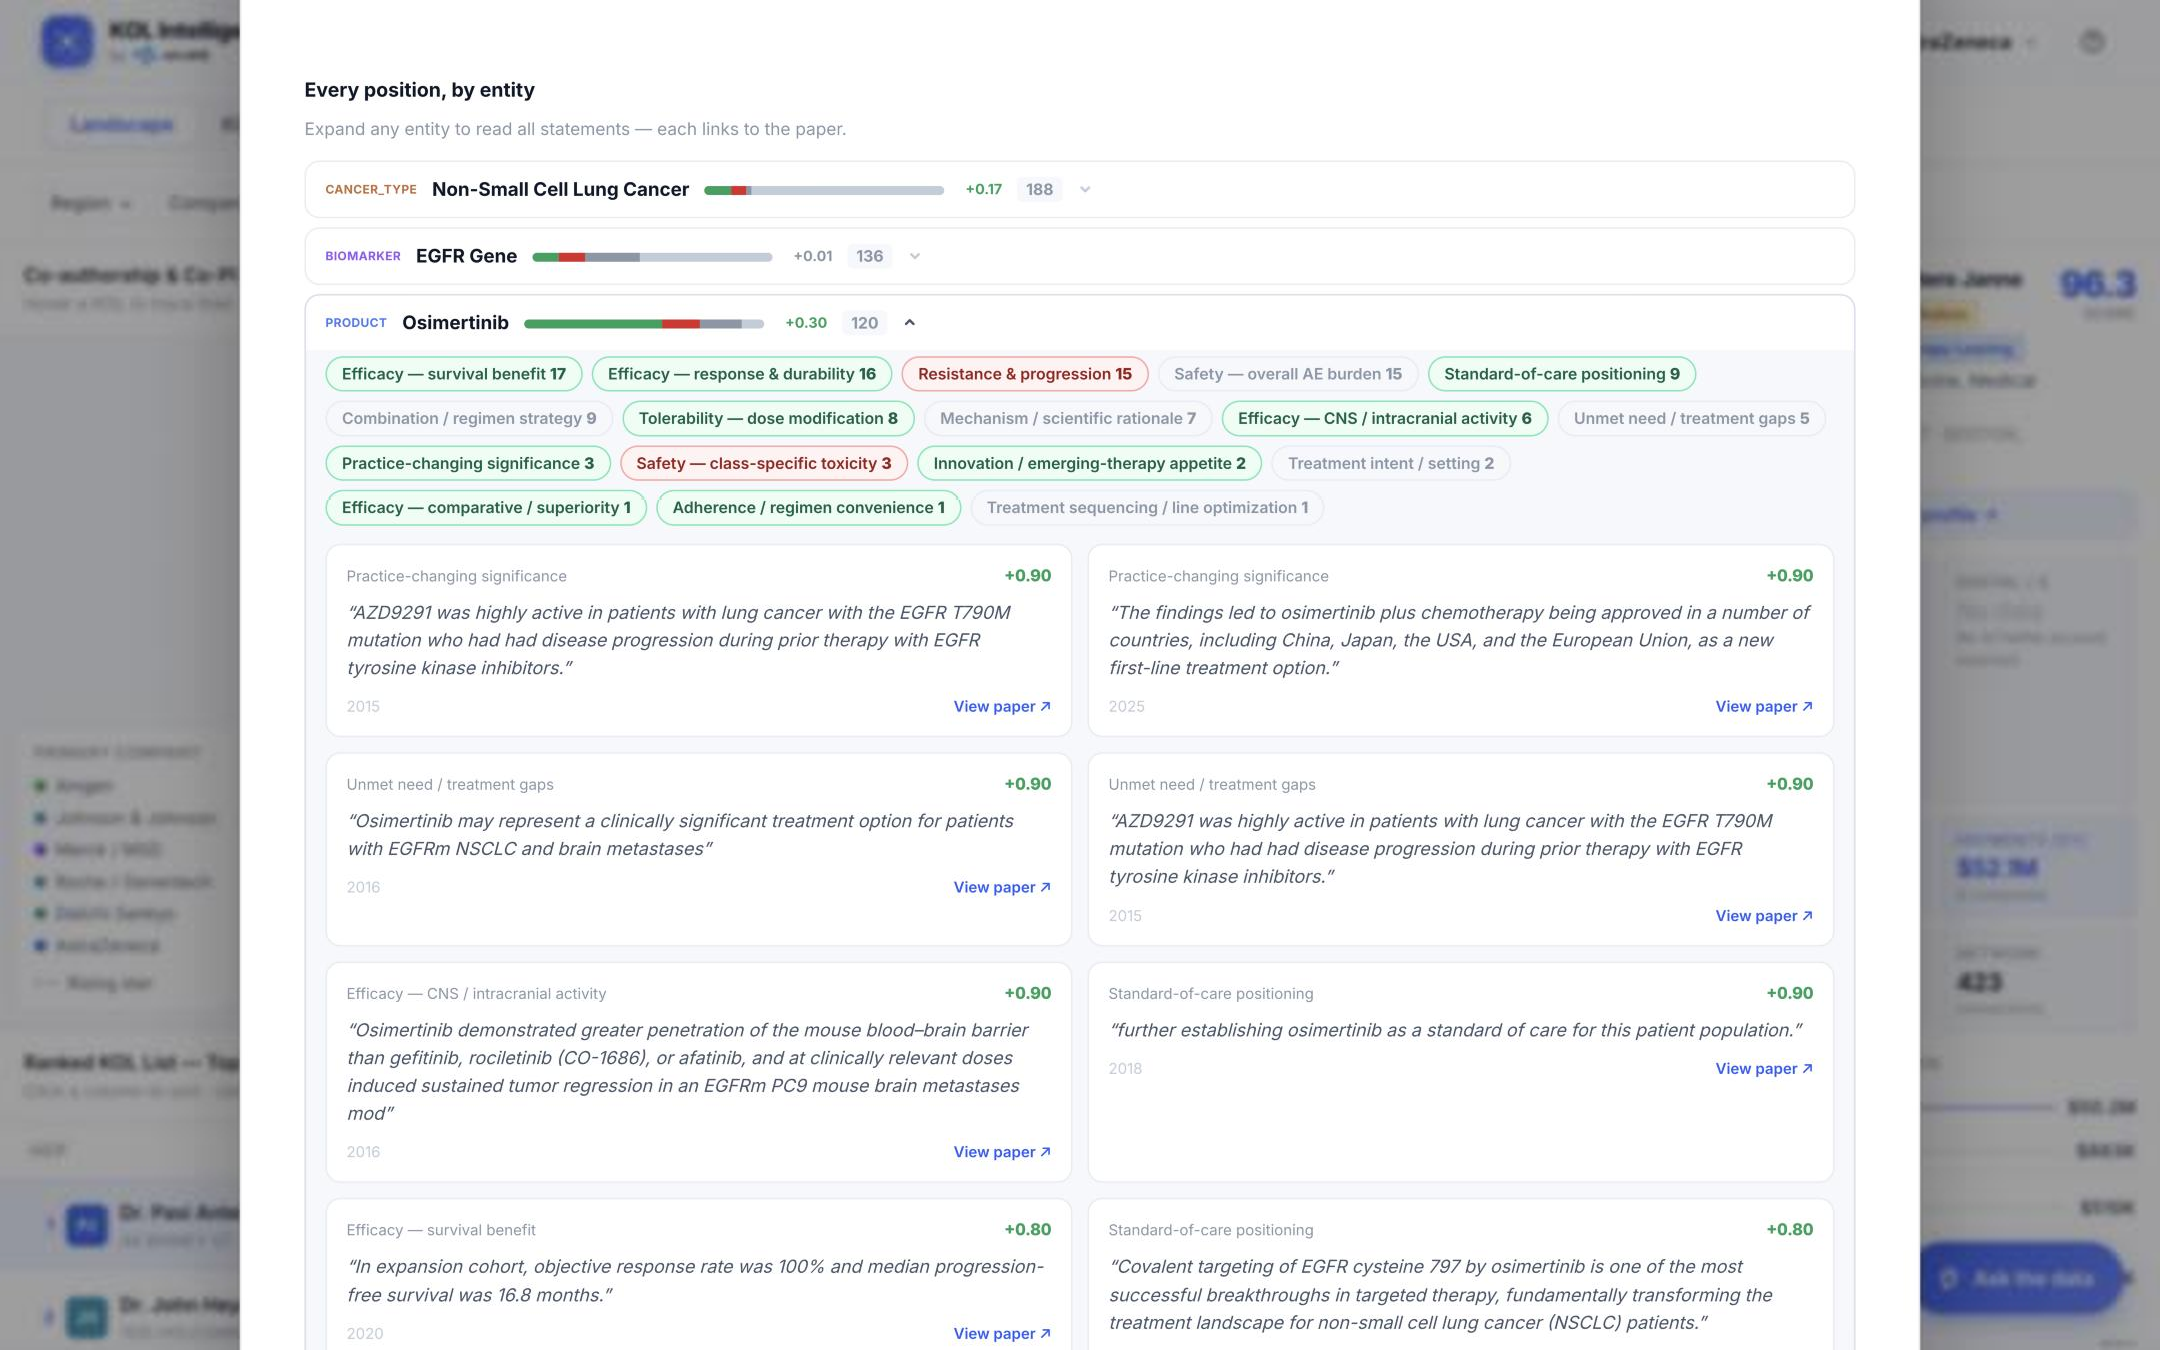The image size is (2160, 1350).
Task: Filter by Safety — class-specific toxicity 3
Action: point(764,463)
